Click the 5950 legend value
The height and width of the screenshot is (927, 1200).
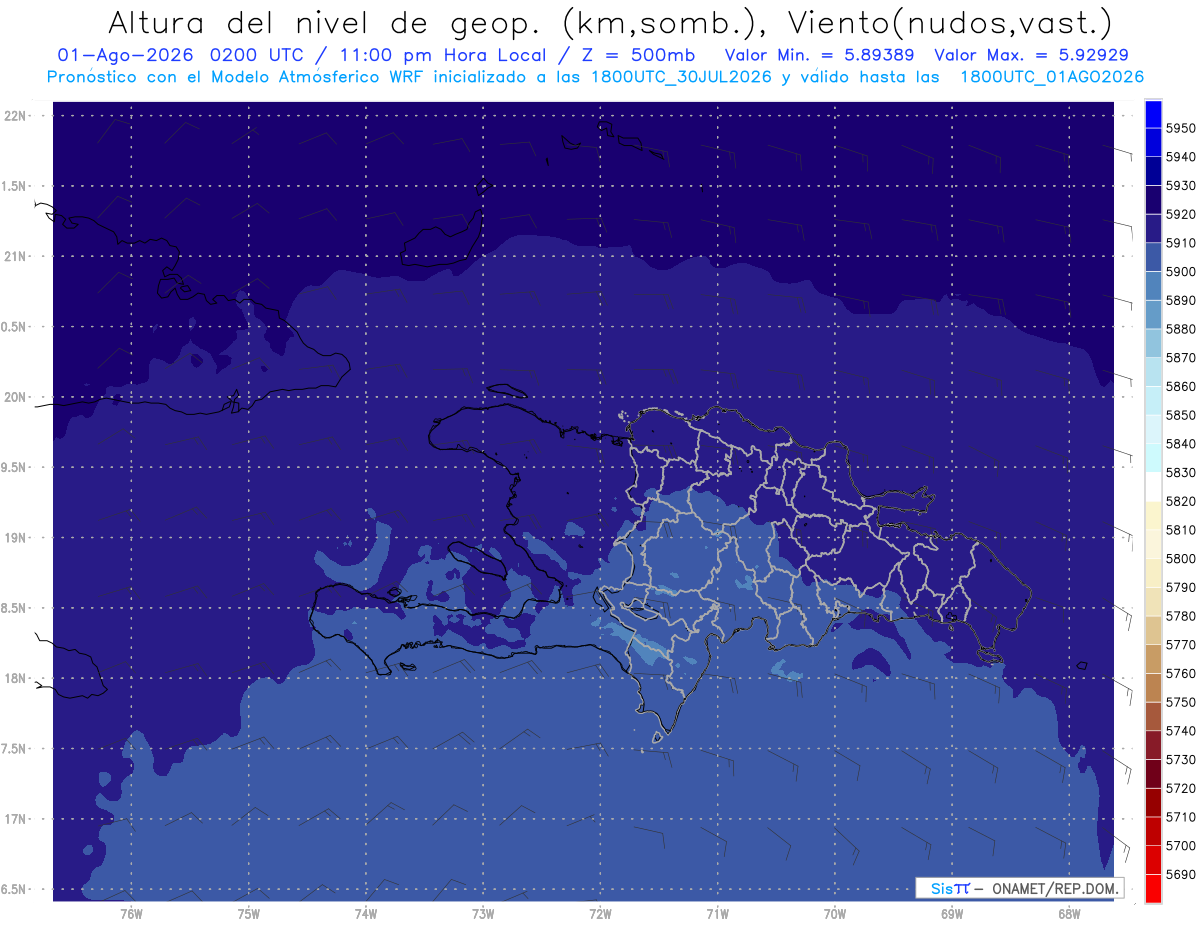(x=1180, y=129)
